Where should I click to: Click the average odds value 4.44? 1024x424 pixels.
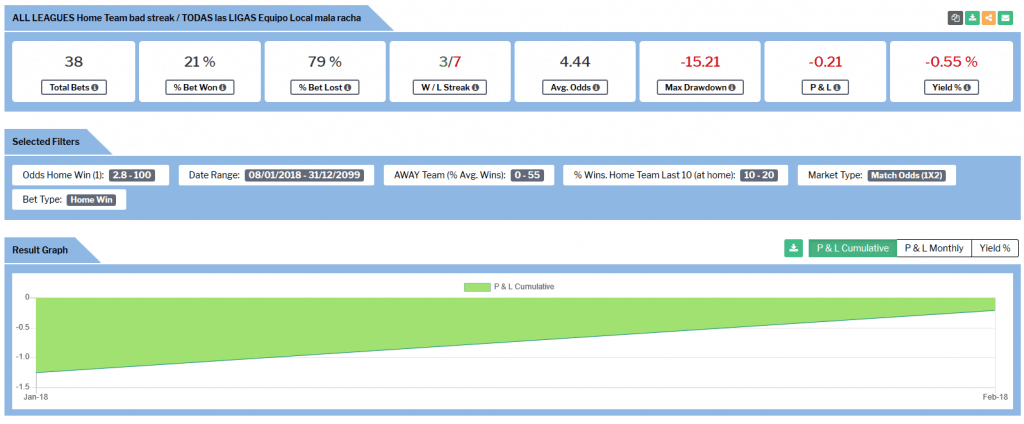click(575, 62)
